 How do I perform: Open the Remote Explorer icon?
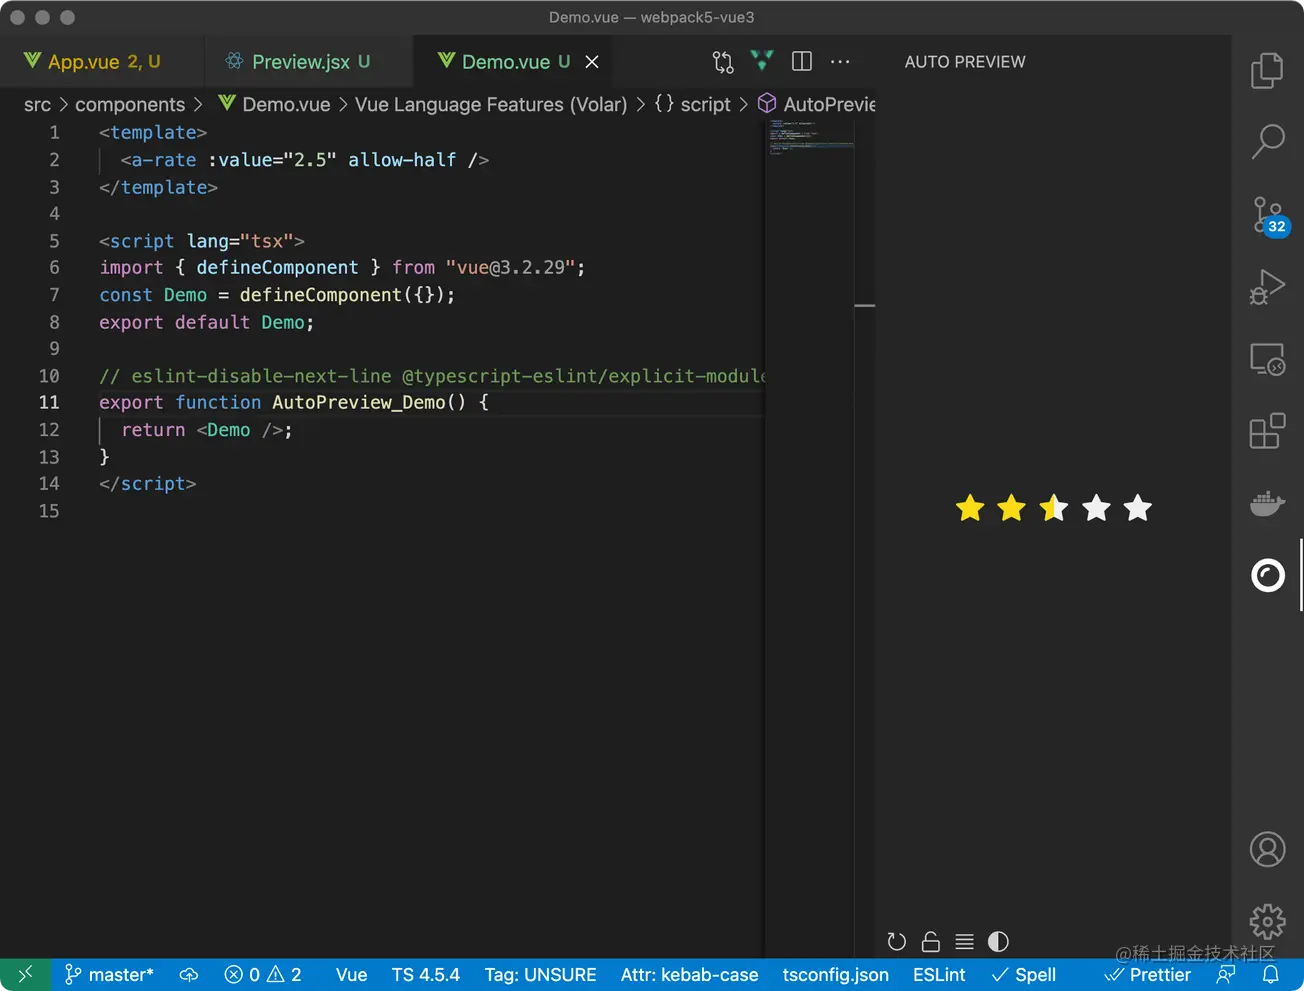click(1267, 359)
